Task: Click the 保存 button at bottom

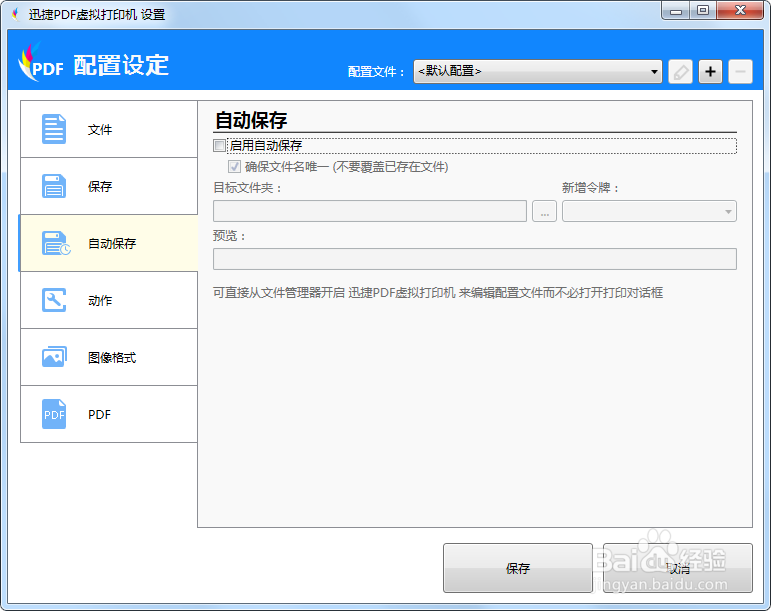Action: click(x=518, y=568)
